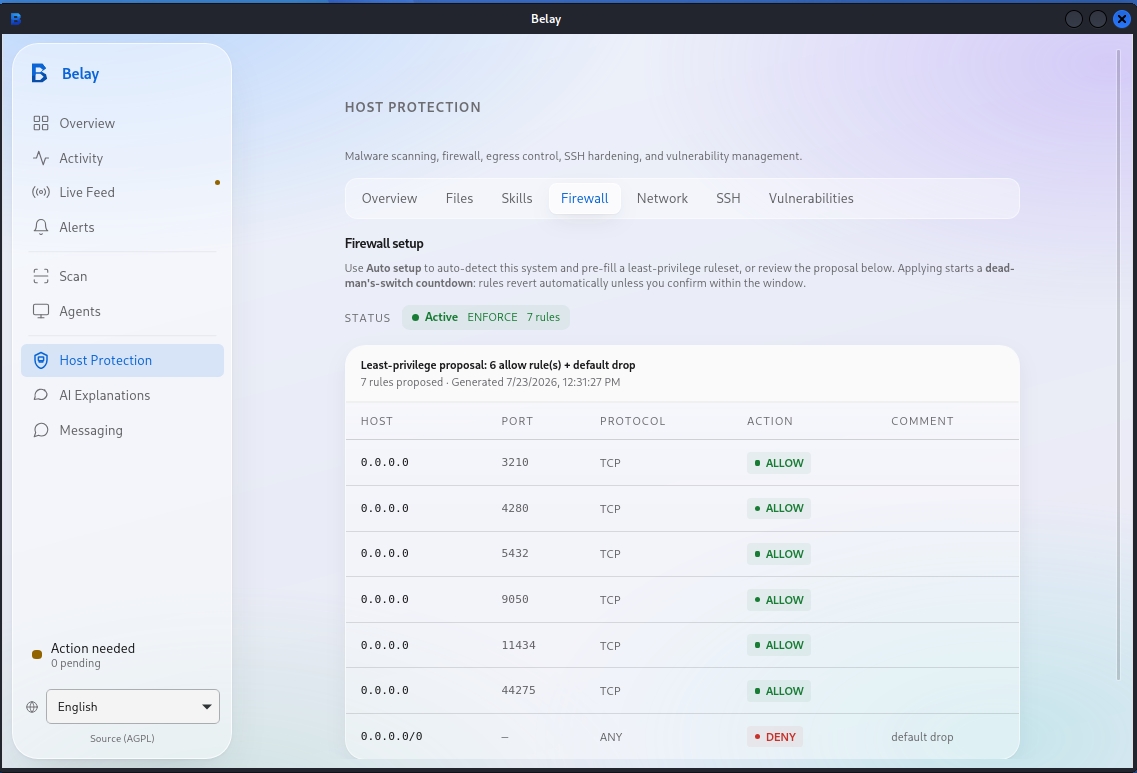Click the AI Explanations chat bubble icon
The width and height of the screenshot is (1137, 773).
41,395
